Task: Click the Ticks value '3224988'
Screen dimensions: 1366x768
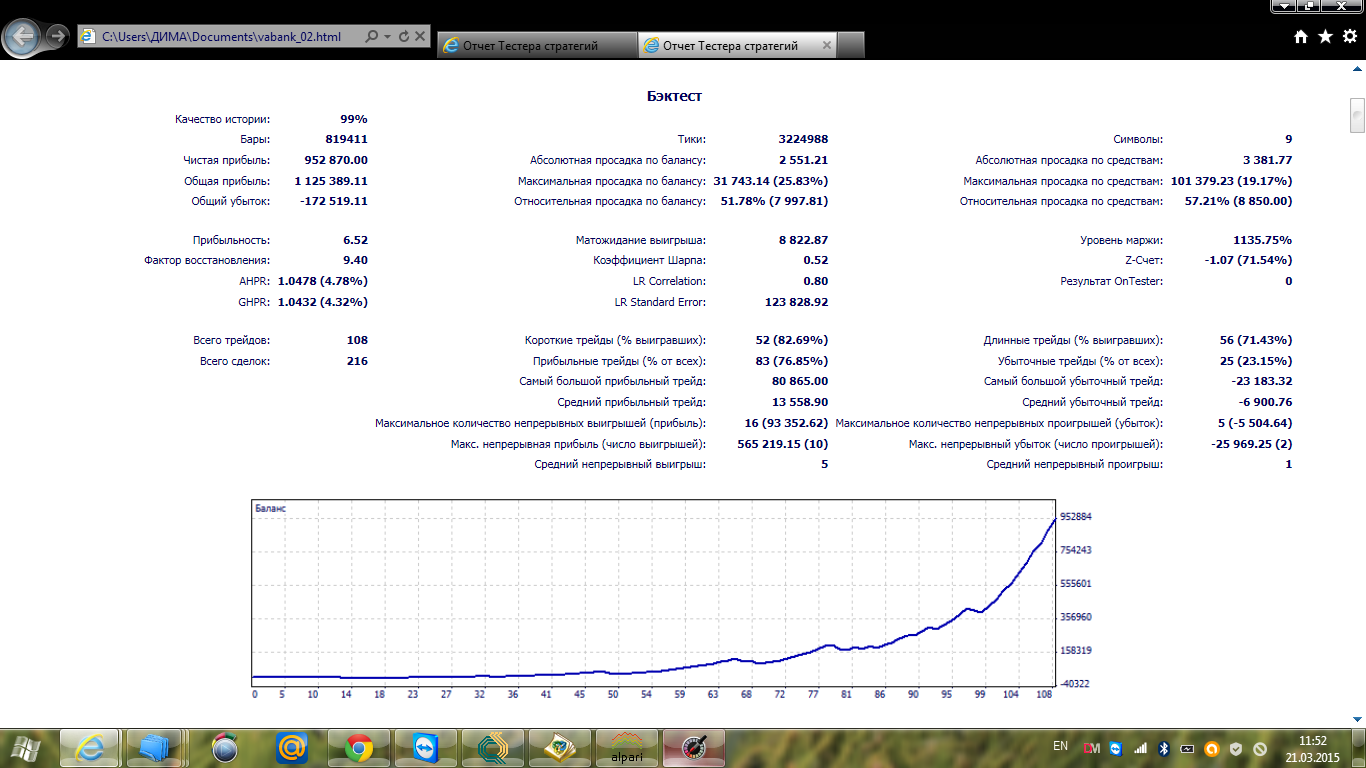Action: pyautogui.click(x=803, y=139)
